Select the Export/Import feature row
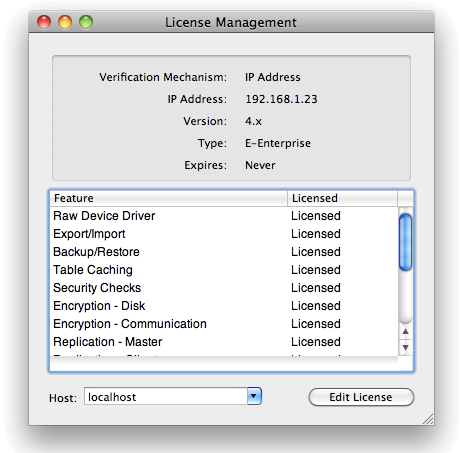The width and height of the screenshot is (460, 453). 224,234
